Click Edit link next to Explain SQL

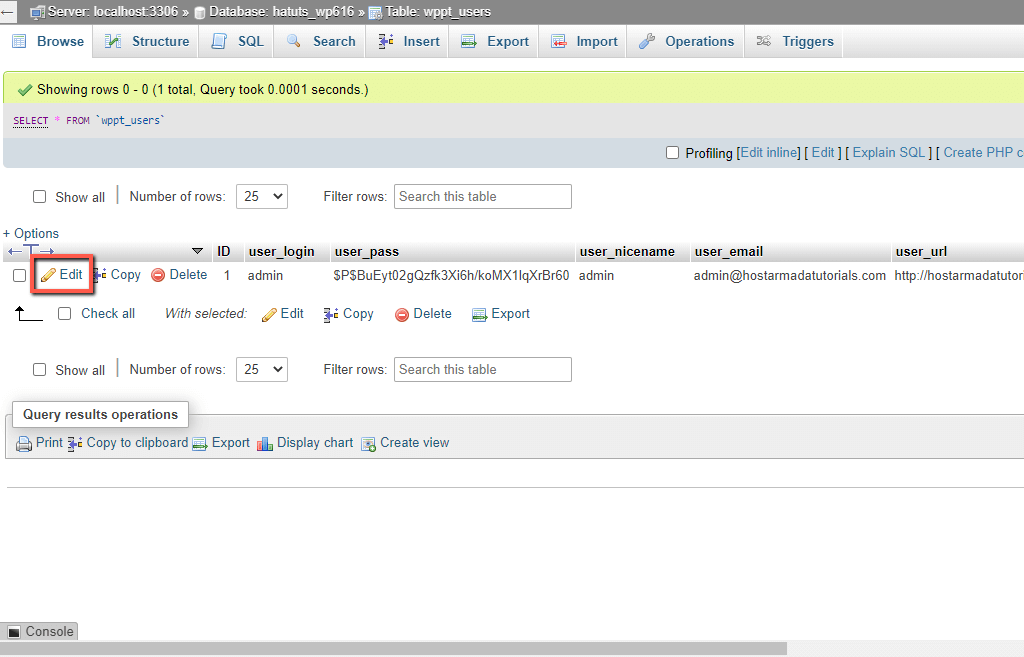tap(823, 153)
